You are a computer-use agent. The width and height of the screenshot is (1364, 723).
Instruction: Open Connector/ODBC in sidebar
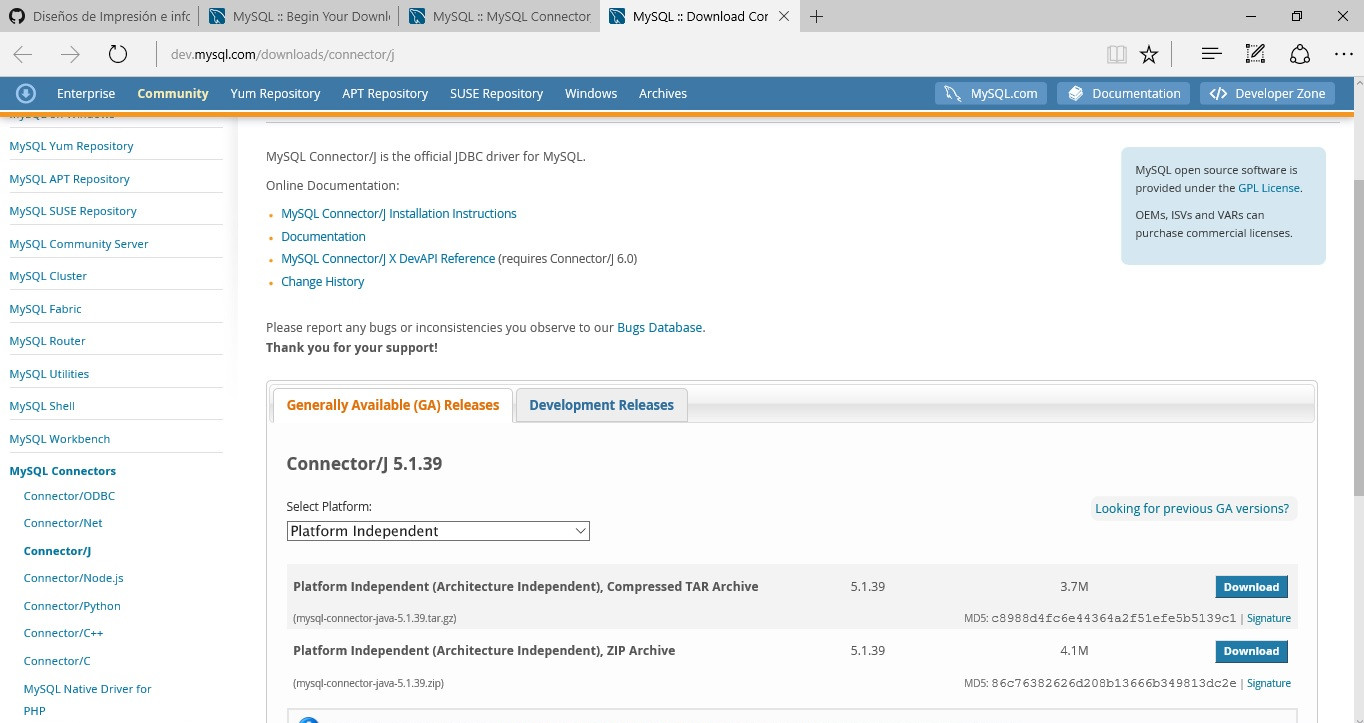tap(69, 496)
